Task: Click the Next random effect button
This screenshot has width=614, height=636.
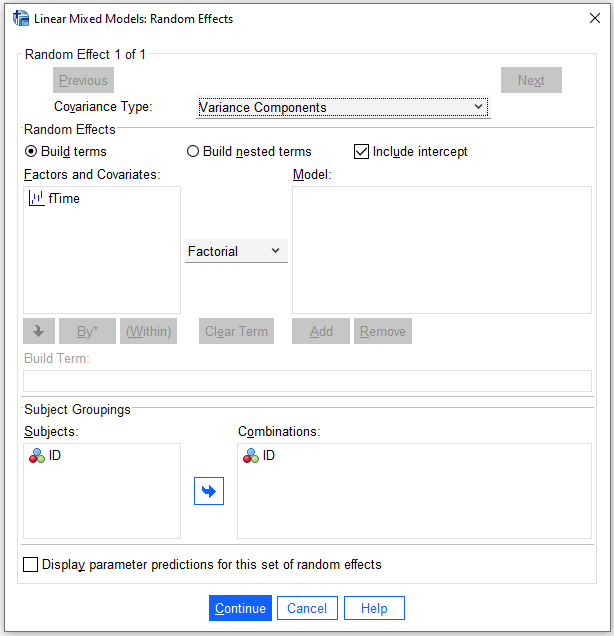Action: click(x=531, y=80)
